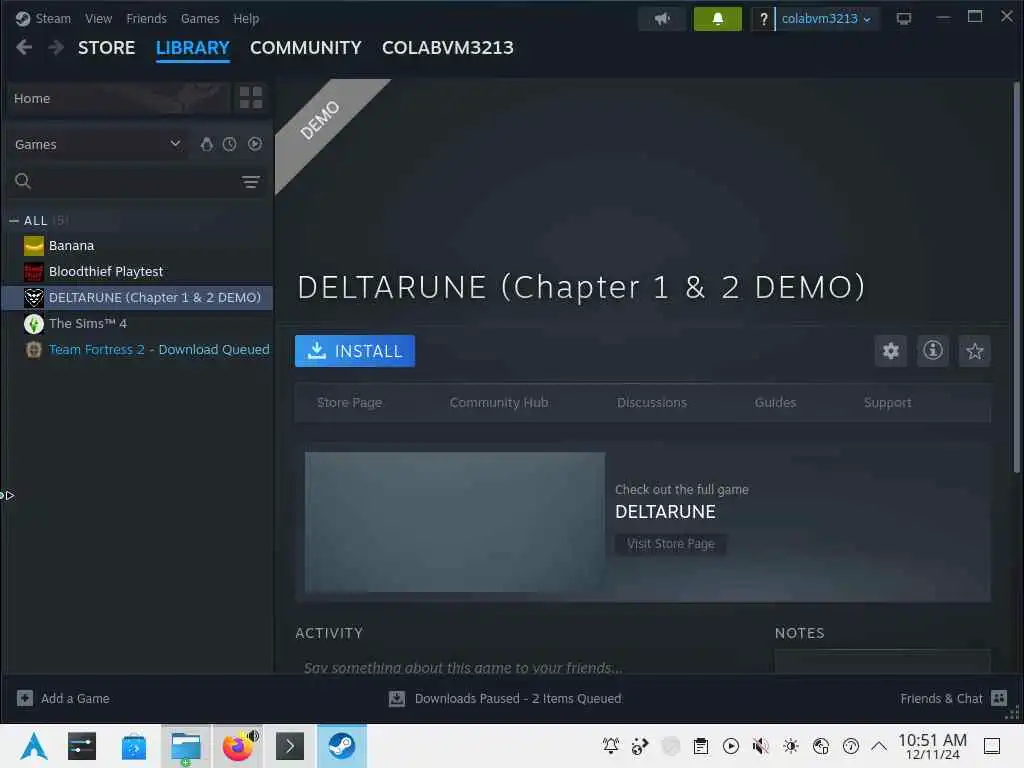Image resolution: width=1024 pixels, height=768 pixels.
Task: Show game info icon
Action: click(x=933, y=351)
